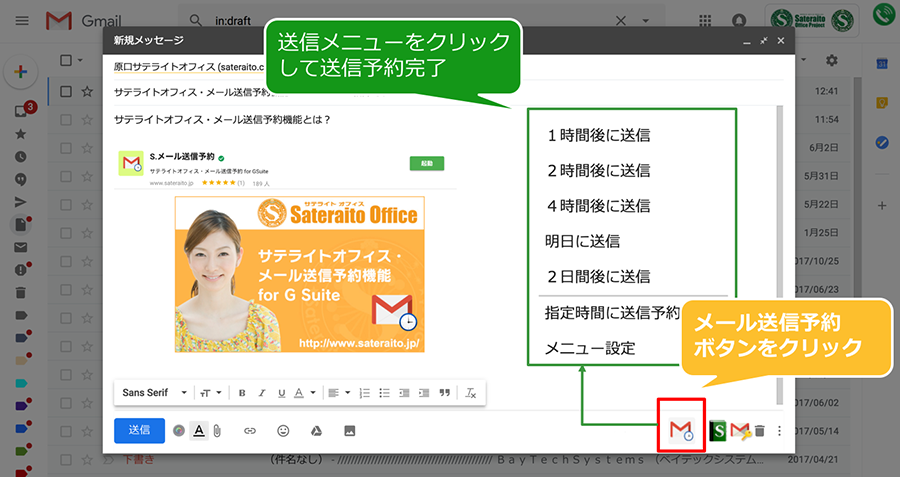Expand the text size dropdown
This screenshot has width=900, height=477.
point(210,393)
